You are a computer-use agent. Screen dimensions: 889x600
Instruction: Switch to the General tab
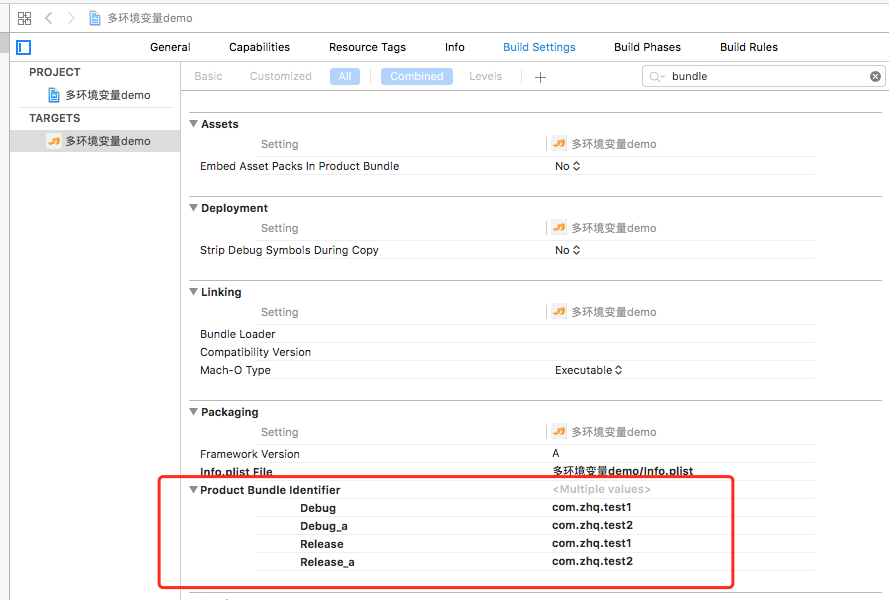click(170, 47)
